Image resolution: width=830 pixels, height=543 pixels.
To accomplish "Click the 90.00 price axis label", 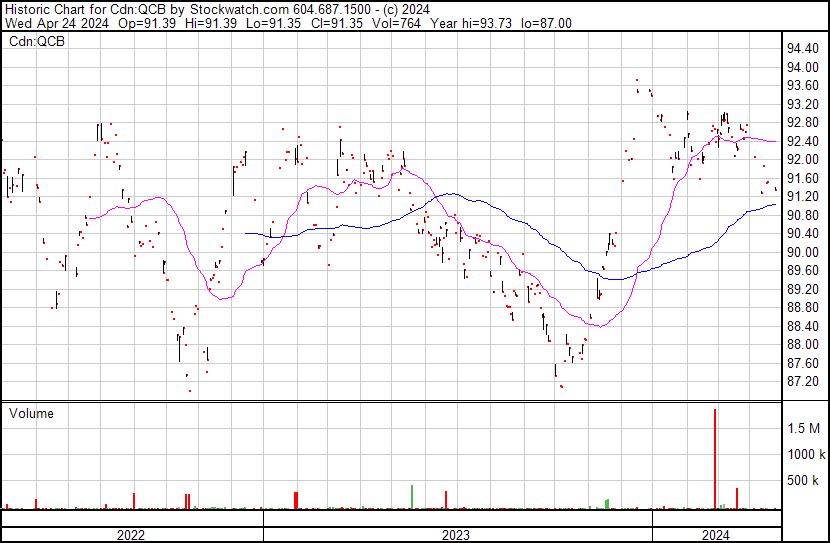I will 802,252.
